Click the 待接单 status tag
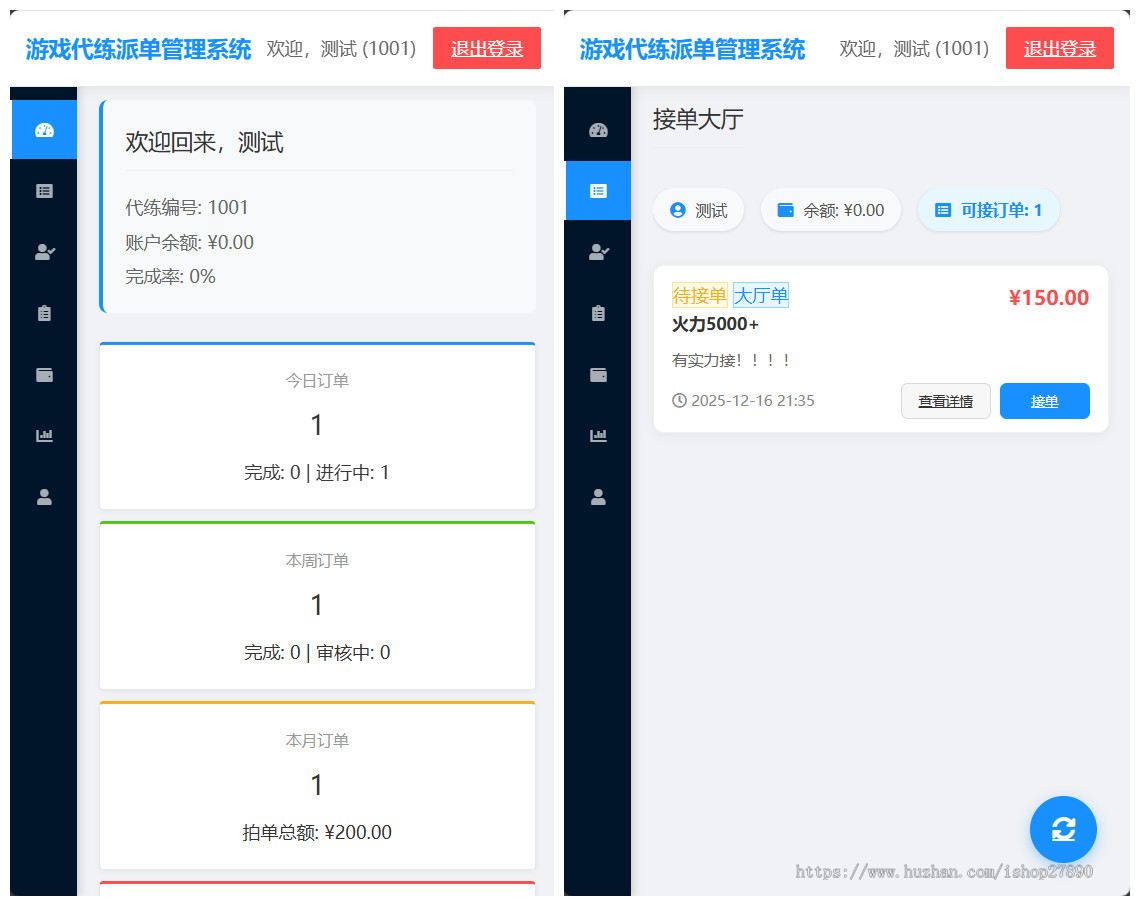Viewport: 1140px width, 906px height. [x=699, y=295]
